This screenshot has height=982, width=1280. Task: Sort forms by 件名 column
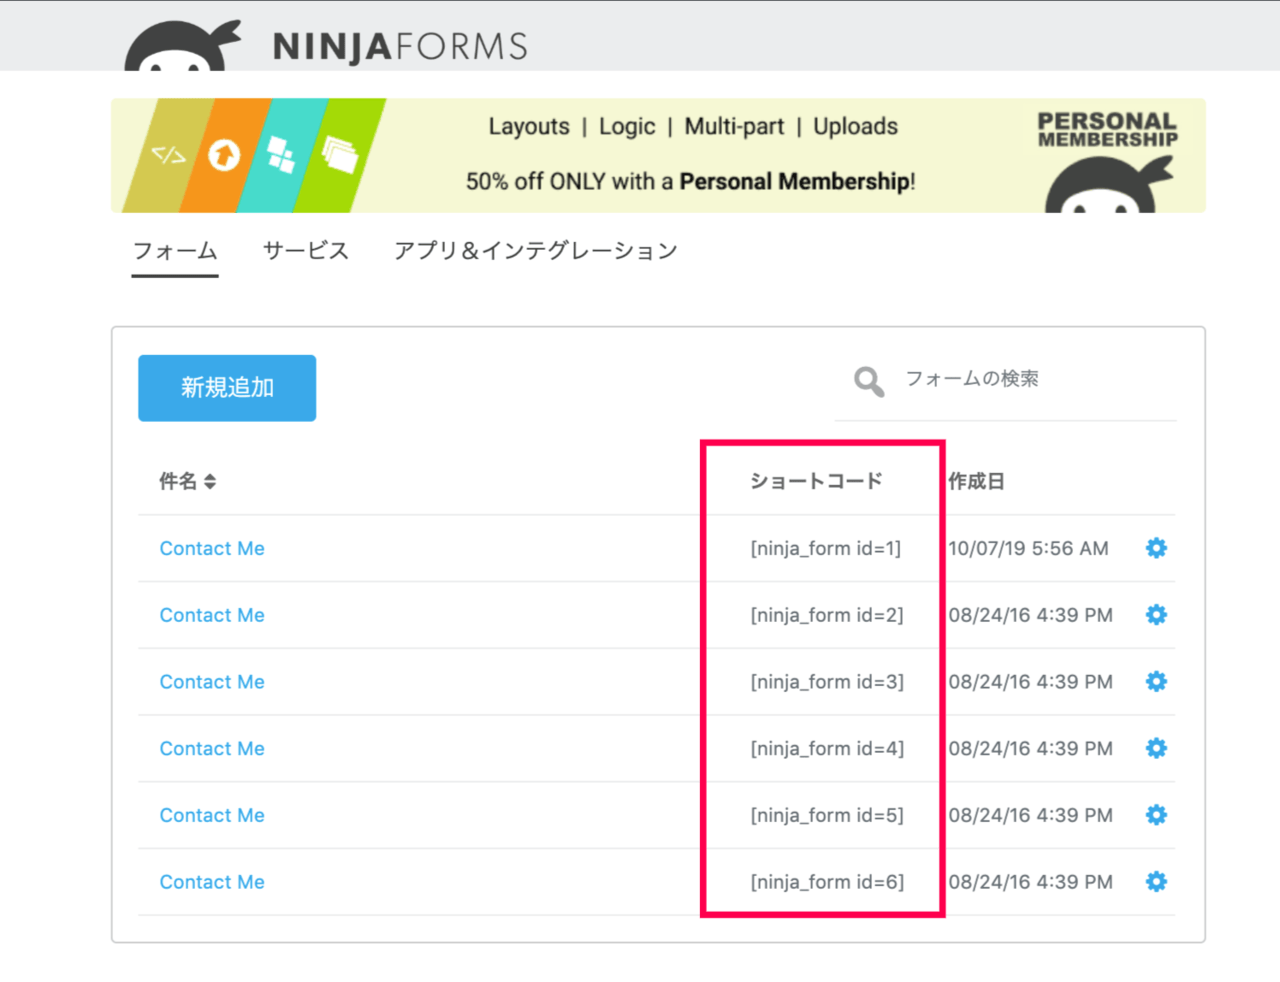pos(187,481)
